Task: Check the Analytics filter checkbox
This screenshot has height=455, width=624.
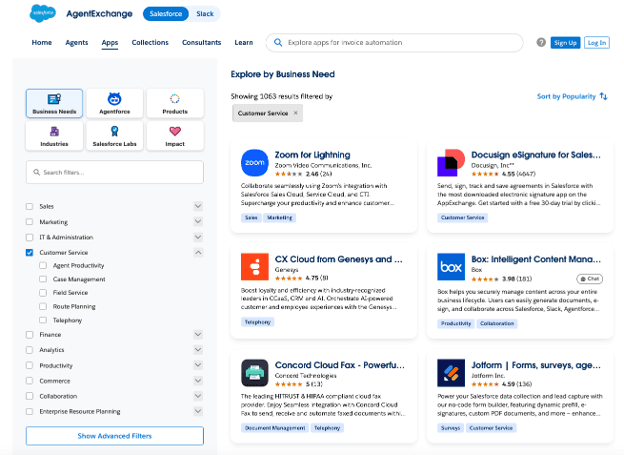Action: [29, 350]
